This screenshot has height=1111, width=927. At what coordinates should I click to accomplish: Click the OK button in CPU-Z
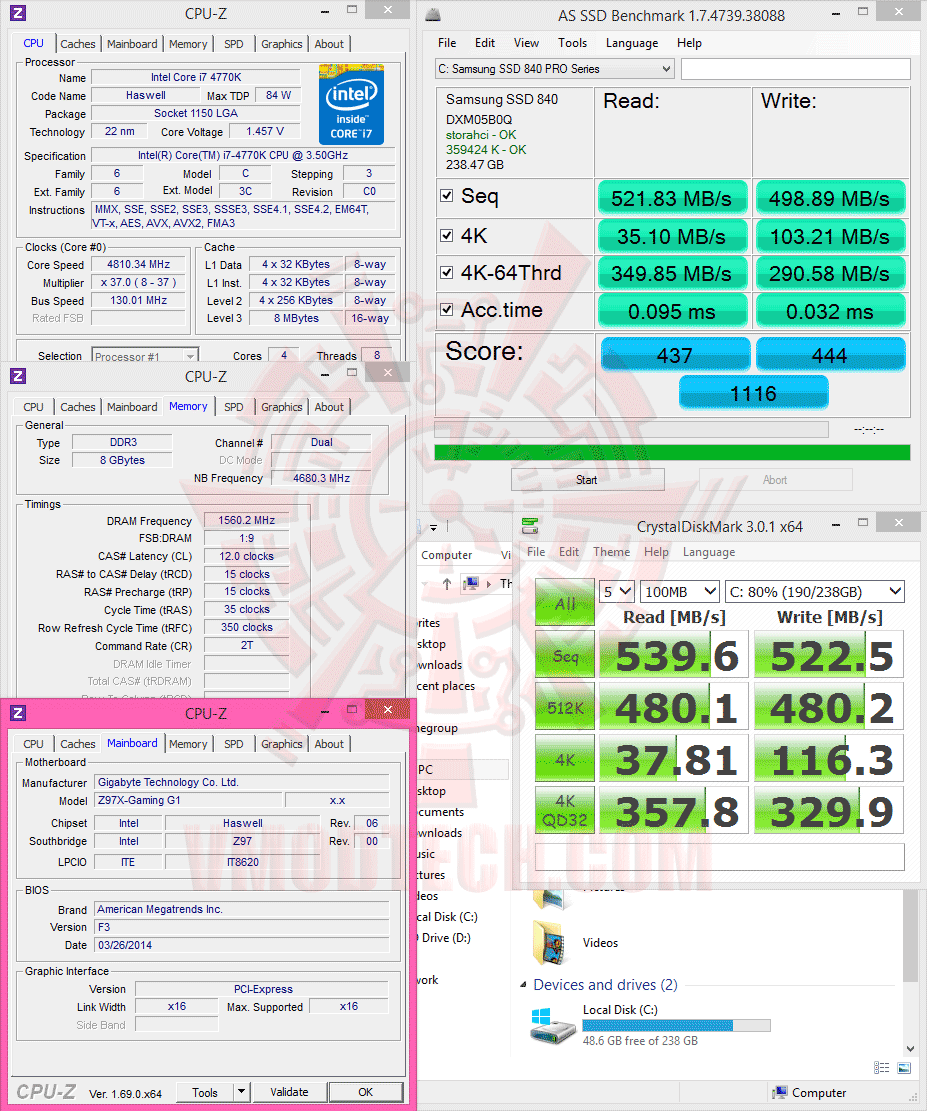(366, 1092)
